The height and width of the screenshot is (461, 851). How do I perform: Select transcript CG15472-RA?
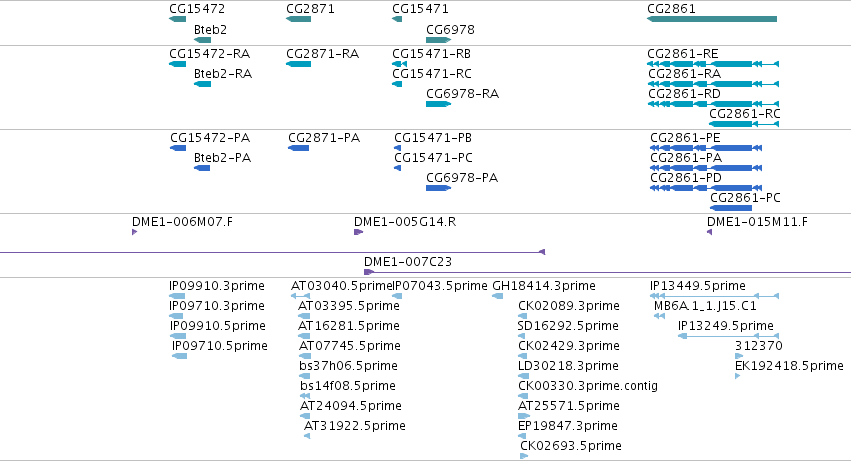click(209, 54)
